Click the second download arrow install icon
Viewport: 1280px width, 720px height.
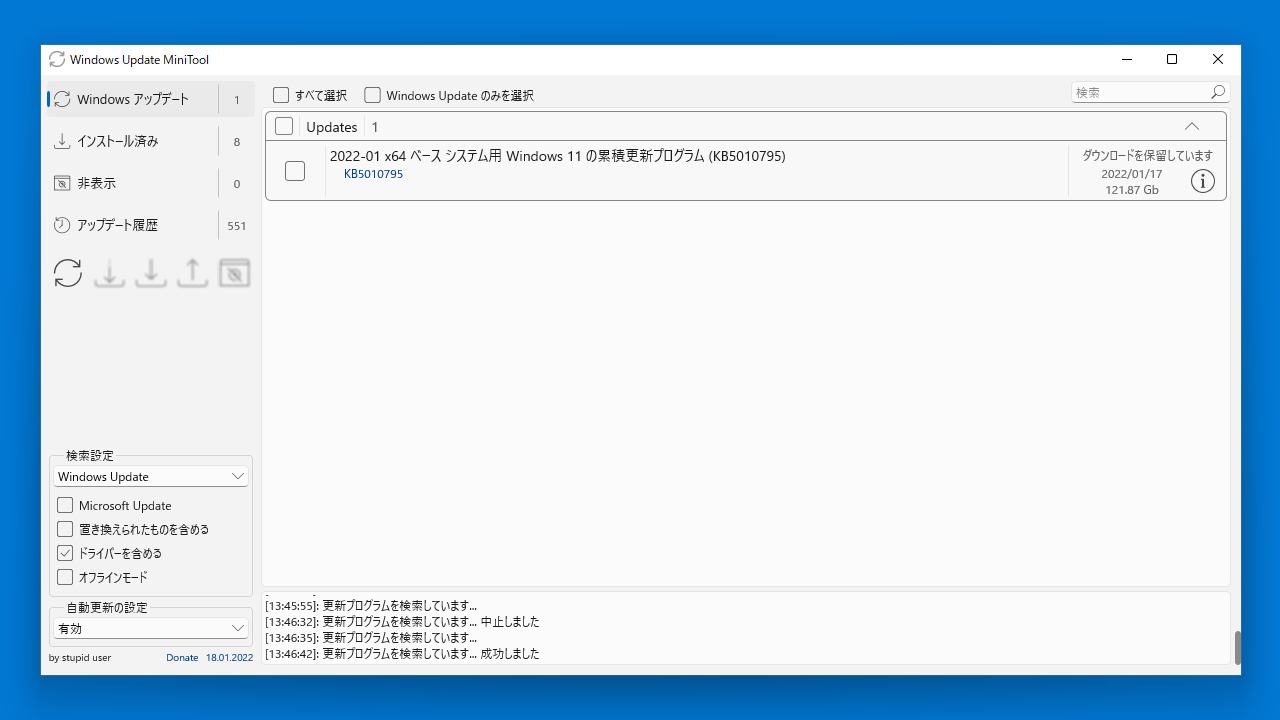151,273
